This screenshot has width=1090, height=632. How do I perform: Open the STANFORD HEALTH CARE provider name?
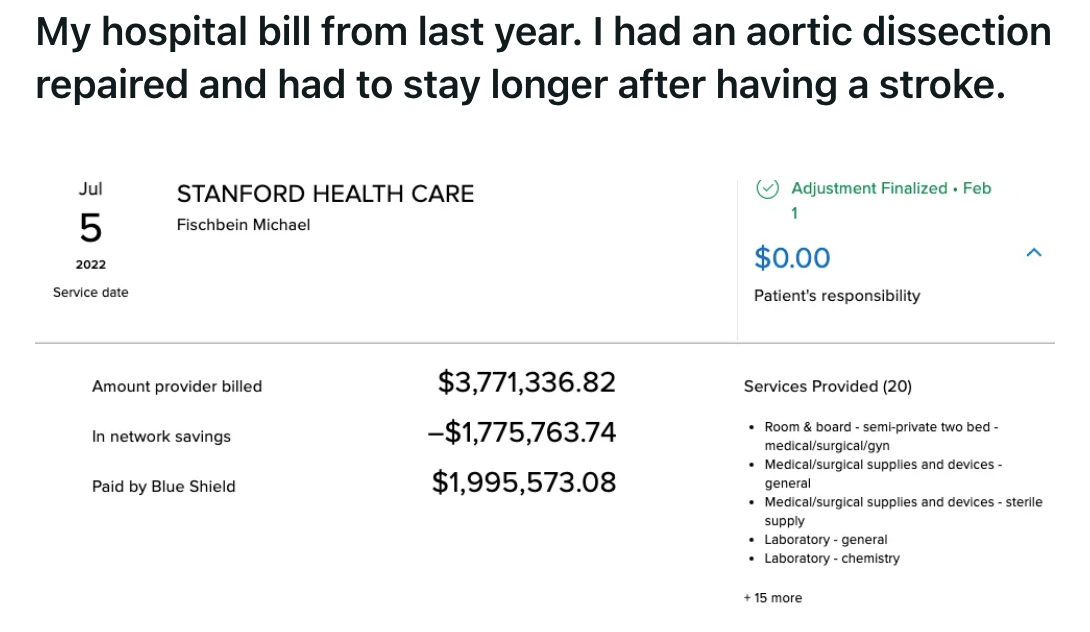click(325, 193)
